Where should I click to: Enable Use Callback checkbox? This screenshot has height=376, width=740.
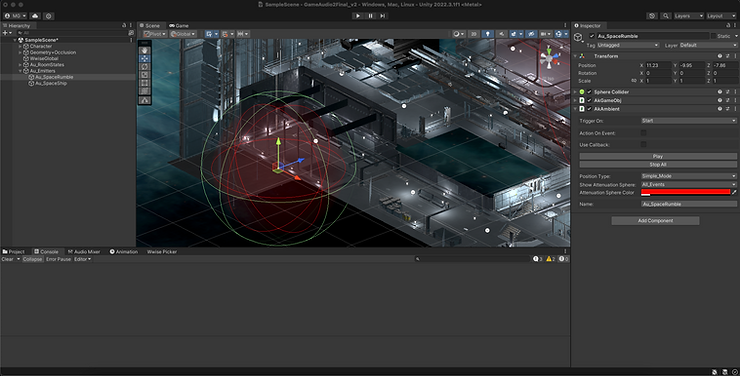click(x=644, y=144)
